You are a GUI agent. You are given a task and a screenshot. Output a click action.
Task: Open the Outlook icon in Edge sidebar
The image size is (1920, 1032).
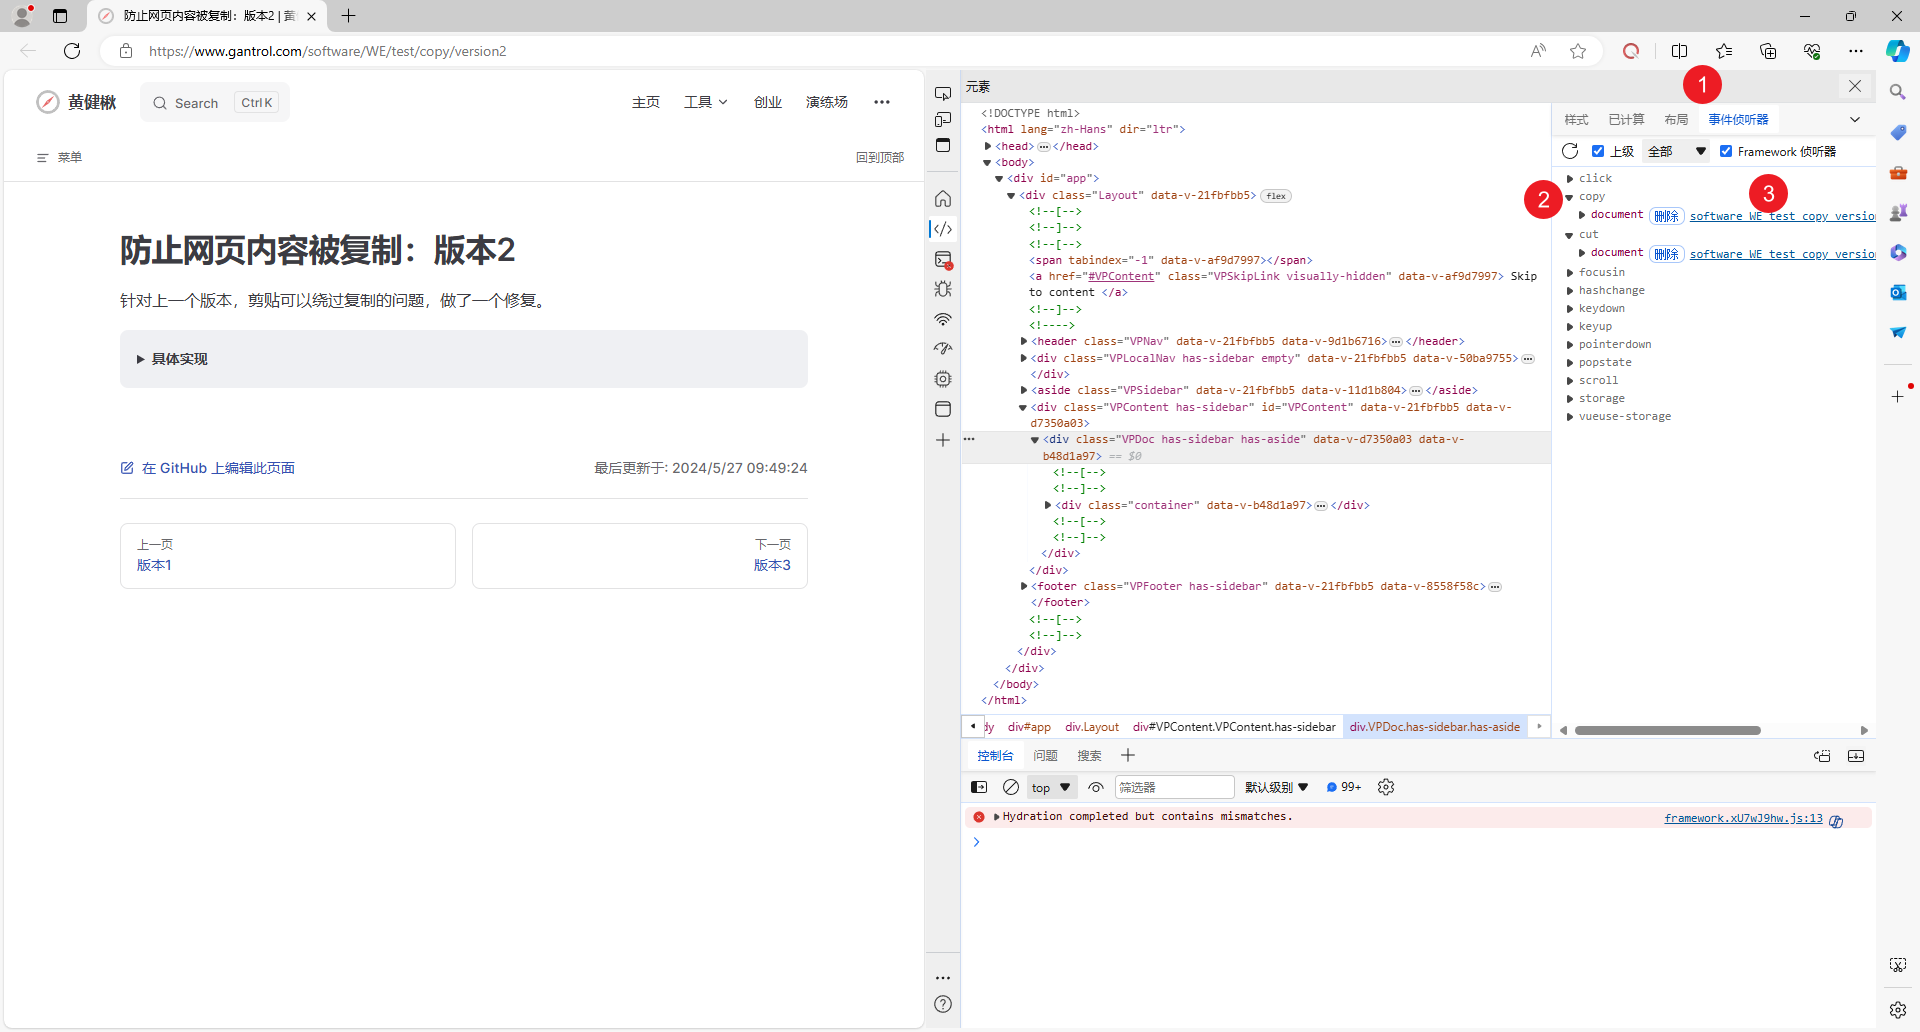click(1897, 292)
